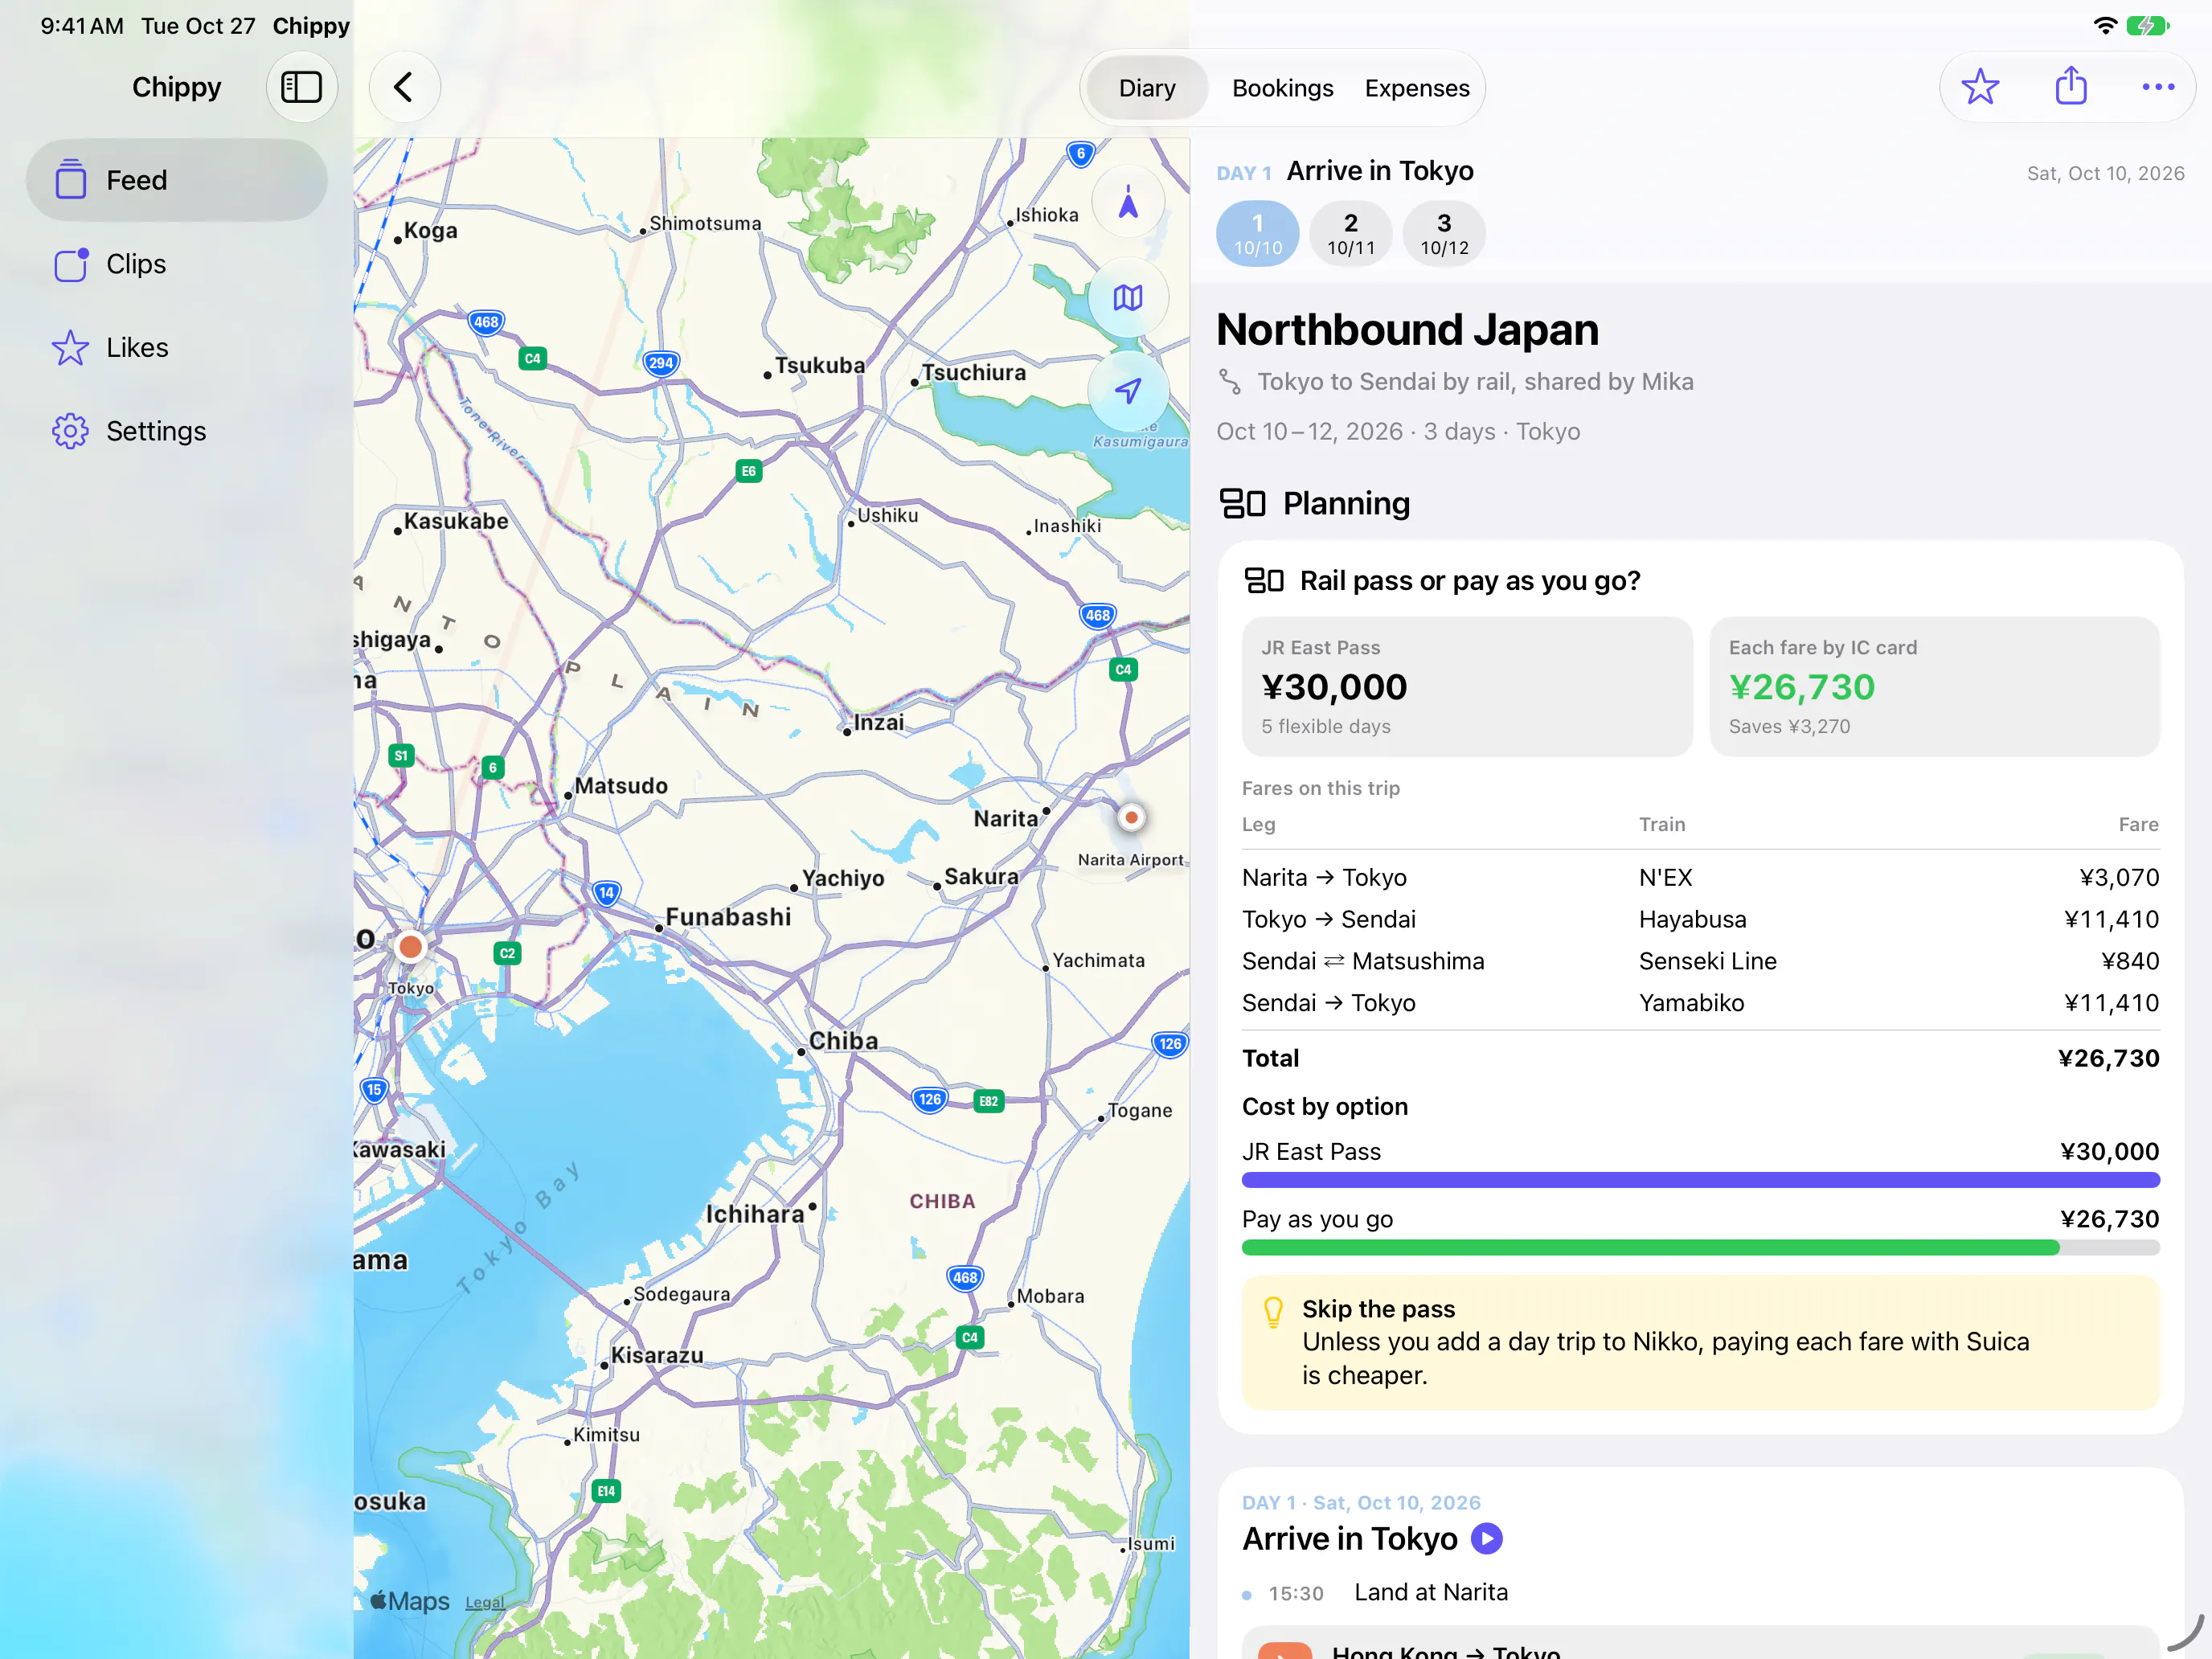Click the Rail pass or pay heading icon
Image resolution: width=2212 pixels, height=1659 pixels.
[x=1263, y=581]
